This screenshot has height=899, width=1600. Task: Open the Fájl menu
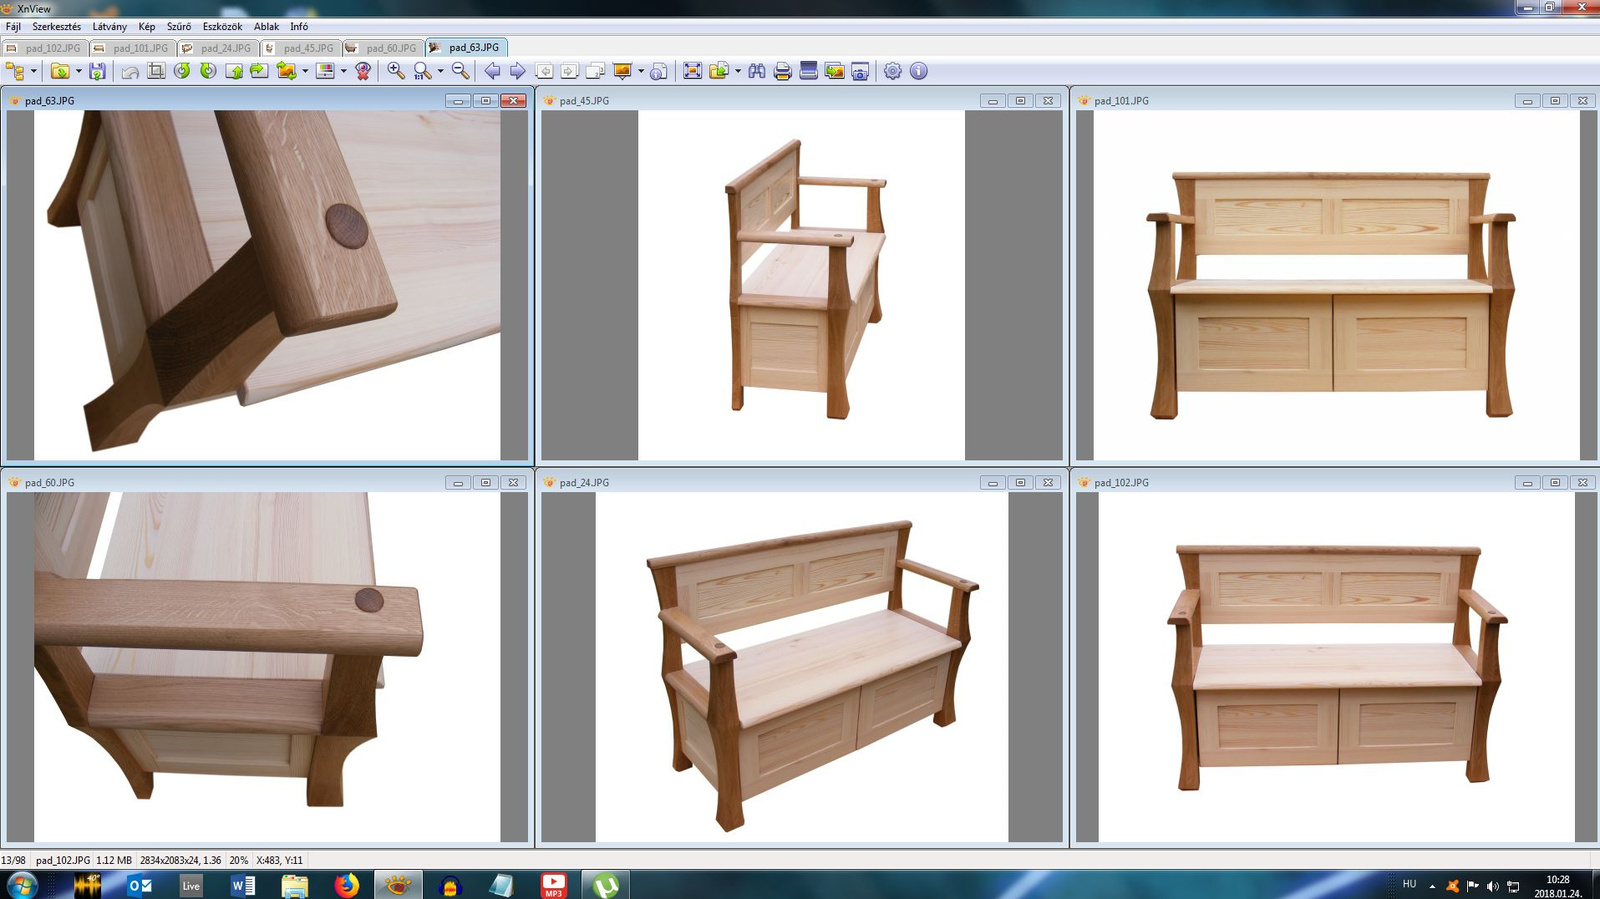tap(13, 27)
